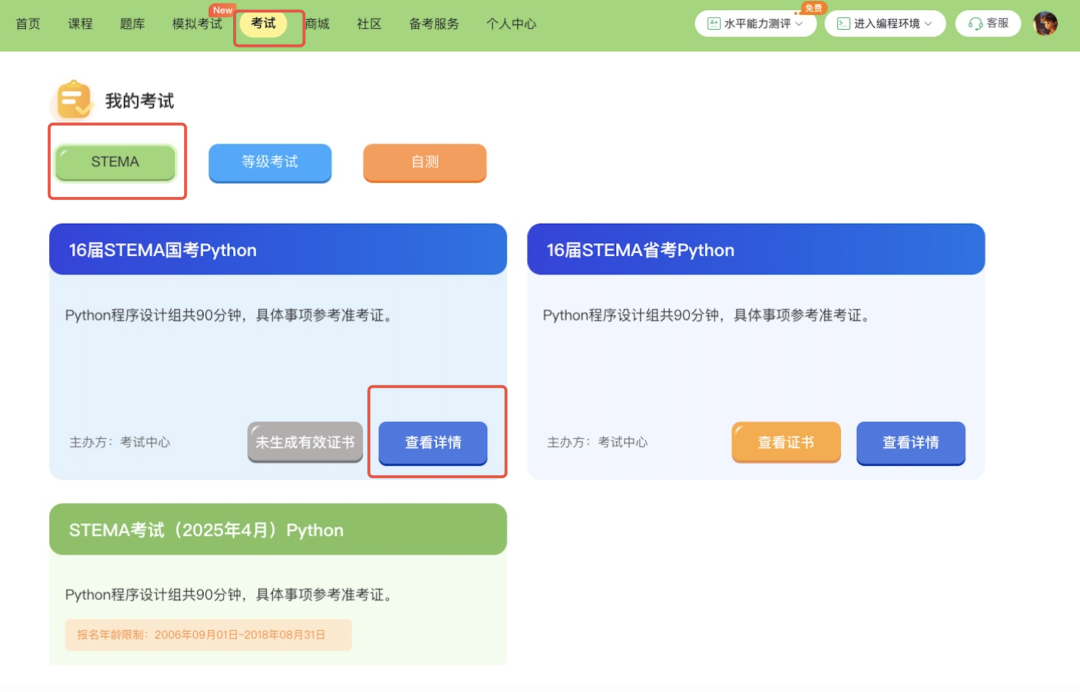The image size is (1080, 692).
Task: Go to 题库 in the navigation bar
Action: click(x=132, y=24)
